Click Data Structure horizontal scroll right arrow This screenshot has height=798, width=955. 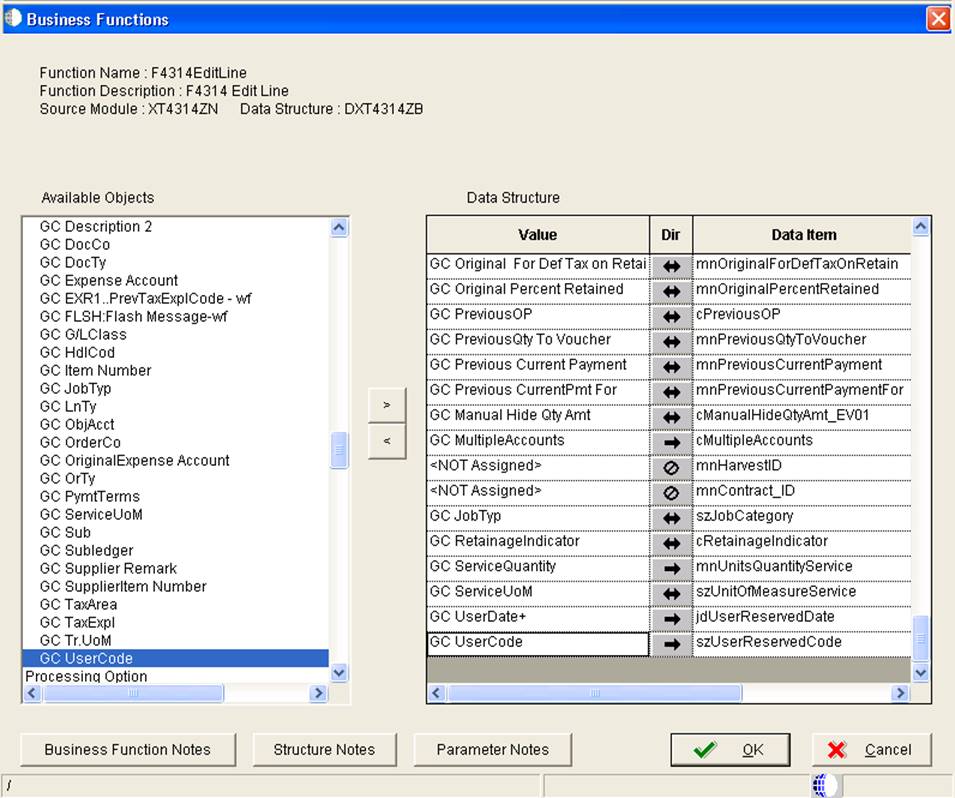coord(900,693)
